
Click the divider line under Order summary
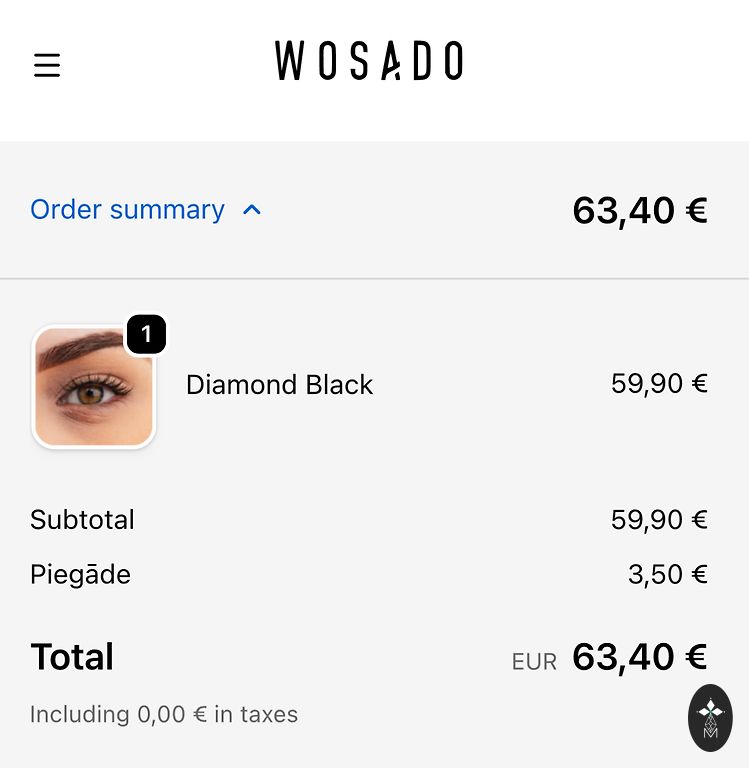(x=374, y=278)
